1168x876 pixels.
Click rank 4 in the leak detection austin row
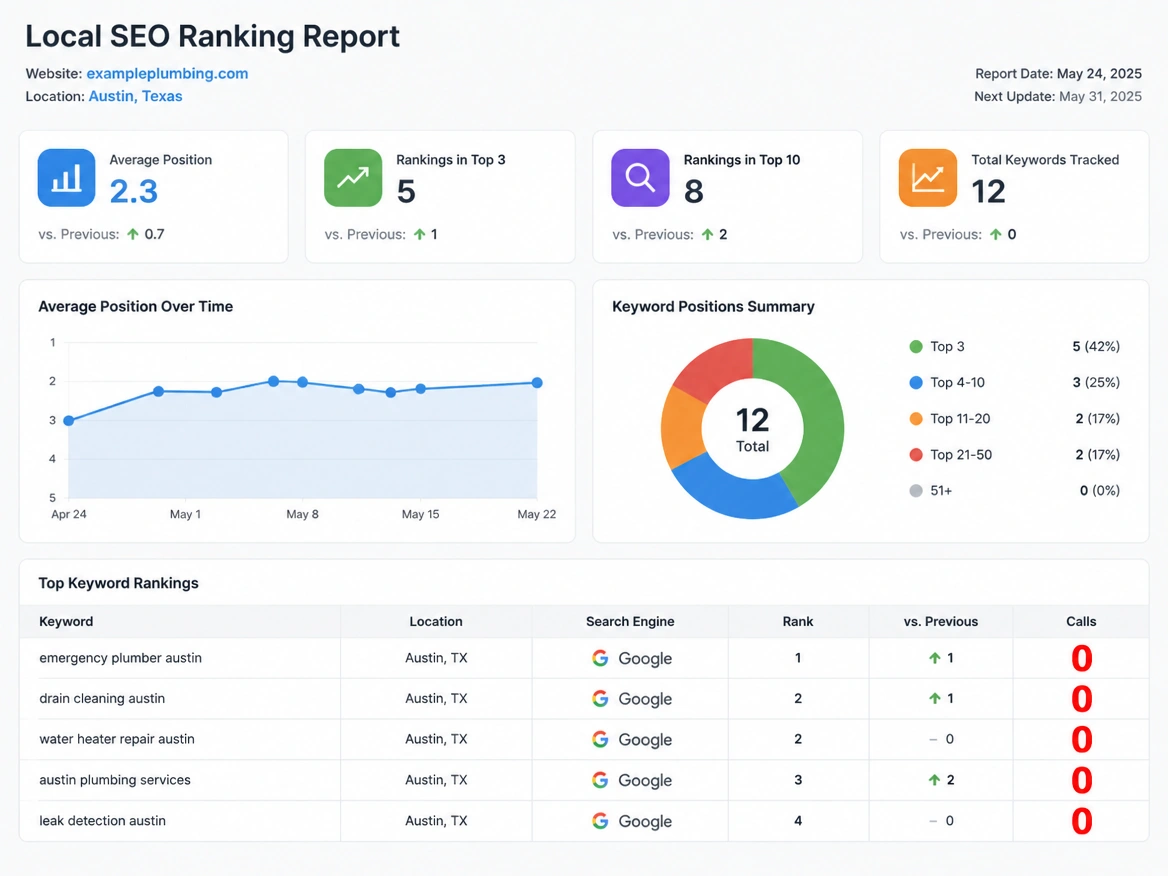pos(798,821)
